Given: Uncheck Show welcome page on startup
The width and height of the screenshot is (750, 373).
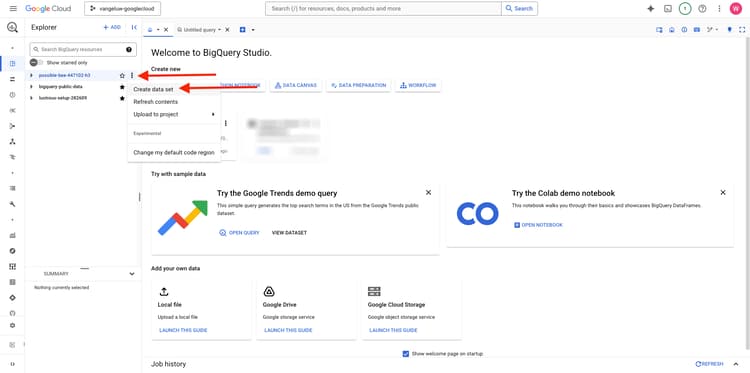Looking at the screenshot, I should click(406, 354).
